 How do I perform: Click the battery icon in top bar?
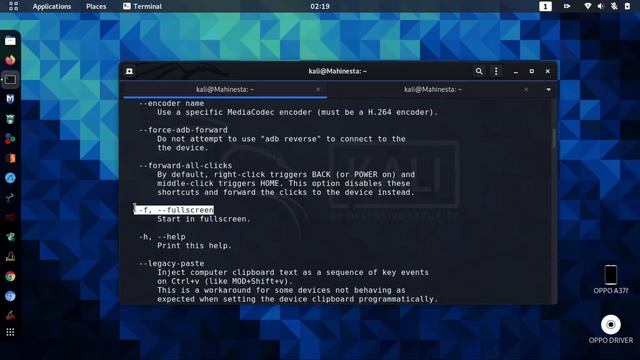click(x=627, y=6)
